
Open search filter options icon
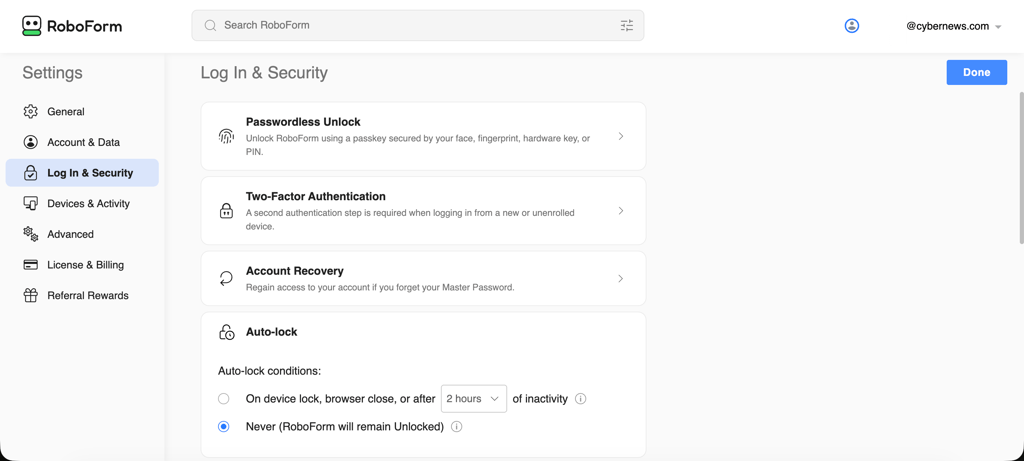pyautogui.click(x=627, y=25)
